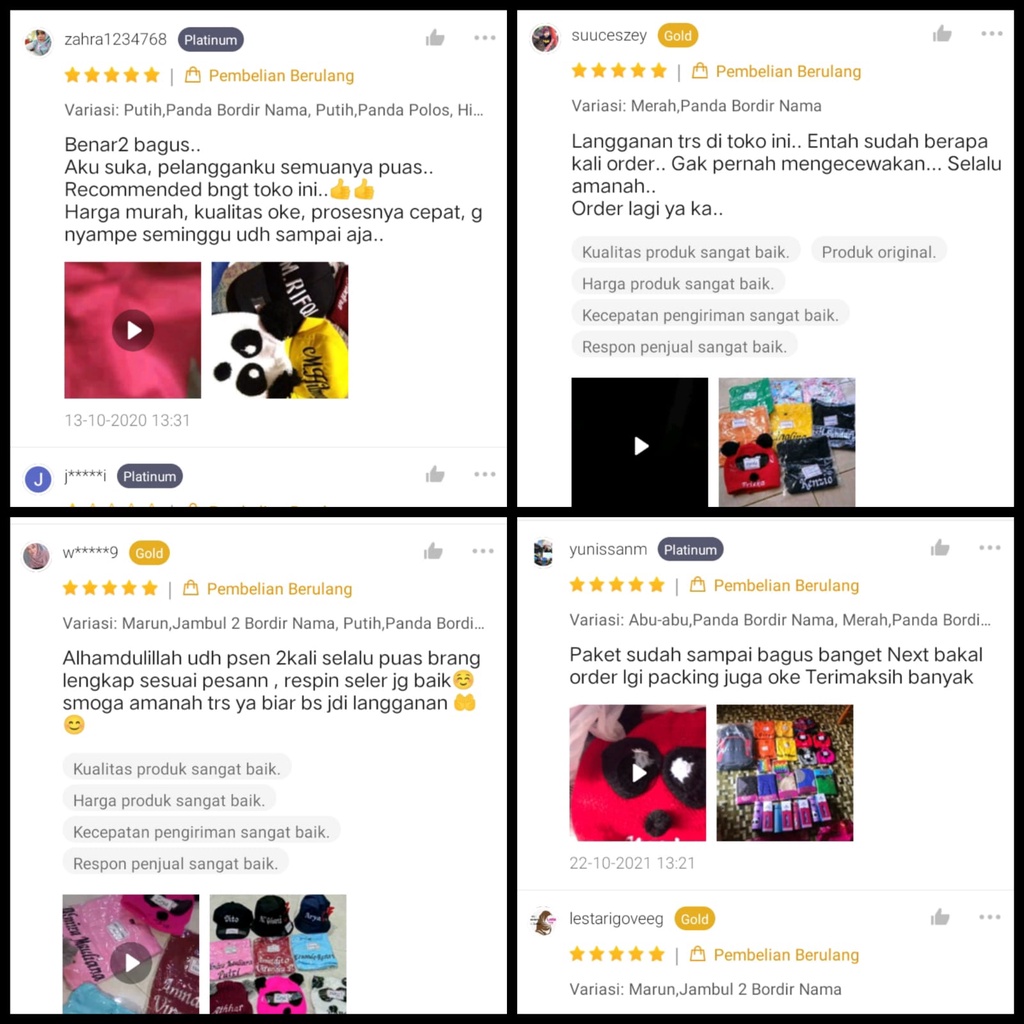Tap Platinum badge next to yunissanm
The height and width of the screenshot is (1024, 1024).
pos(690,549)
